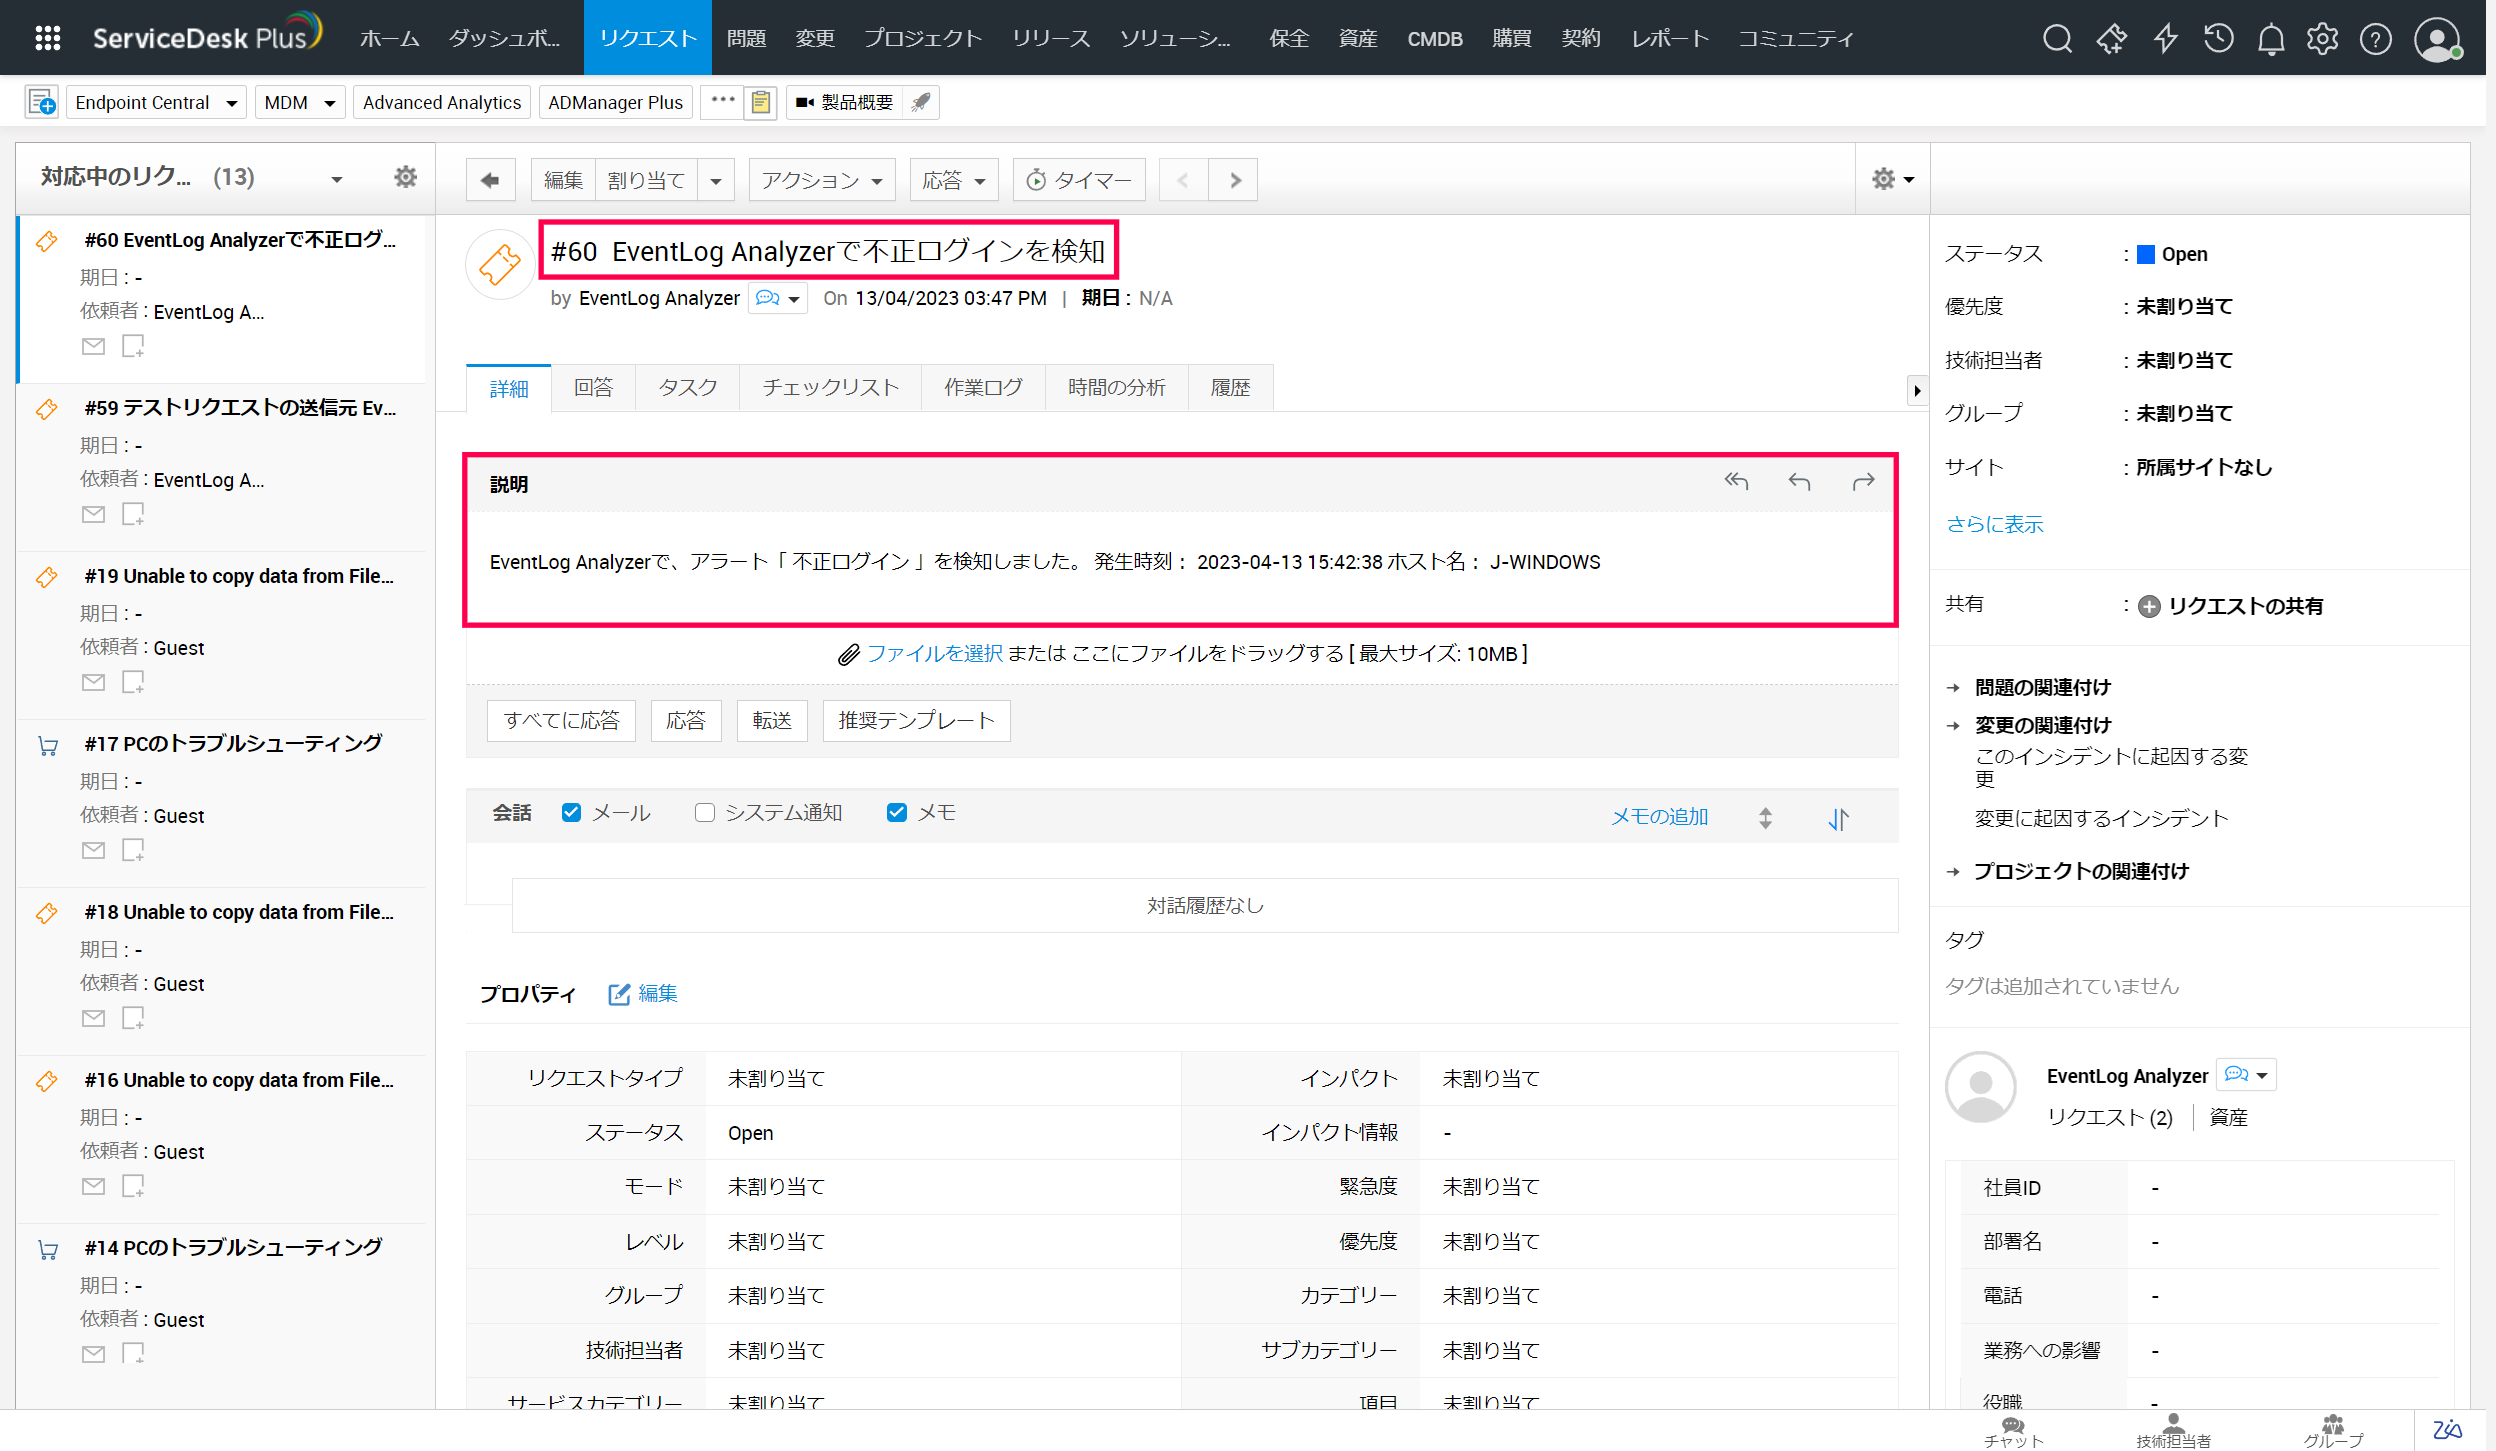Uncheck the メモ conversation checkbox
Viewport: 2496px width, 1451px height.
(x=897, y=812)
